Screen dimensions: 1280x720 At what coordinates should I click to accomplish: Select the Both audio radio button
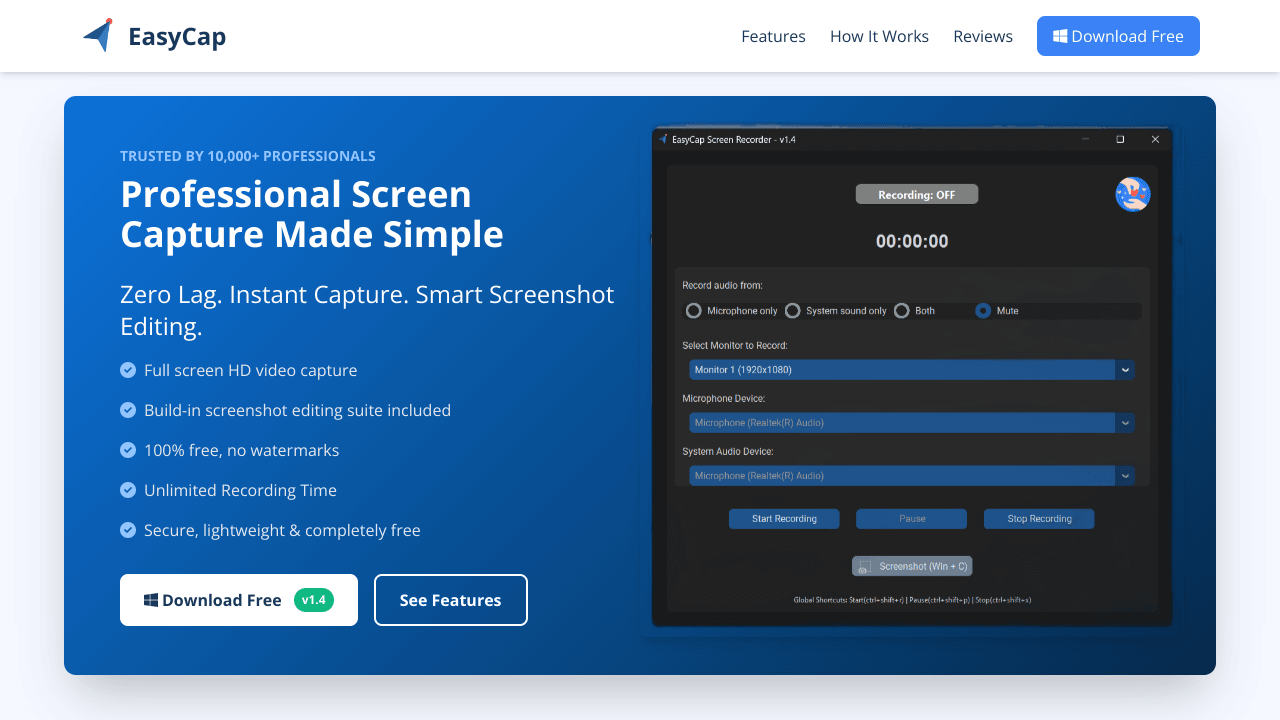pyautogui.click(x=901, y=311)
